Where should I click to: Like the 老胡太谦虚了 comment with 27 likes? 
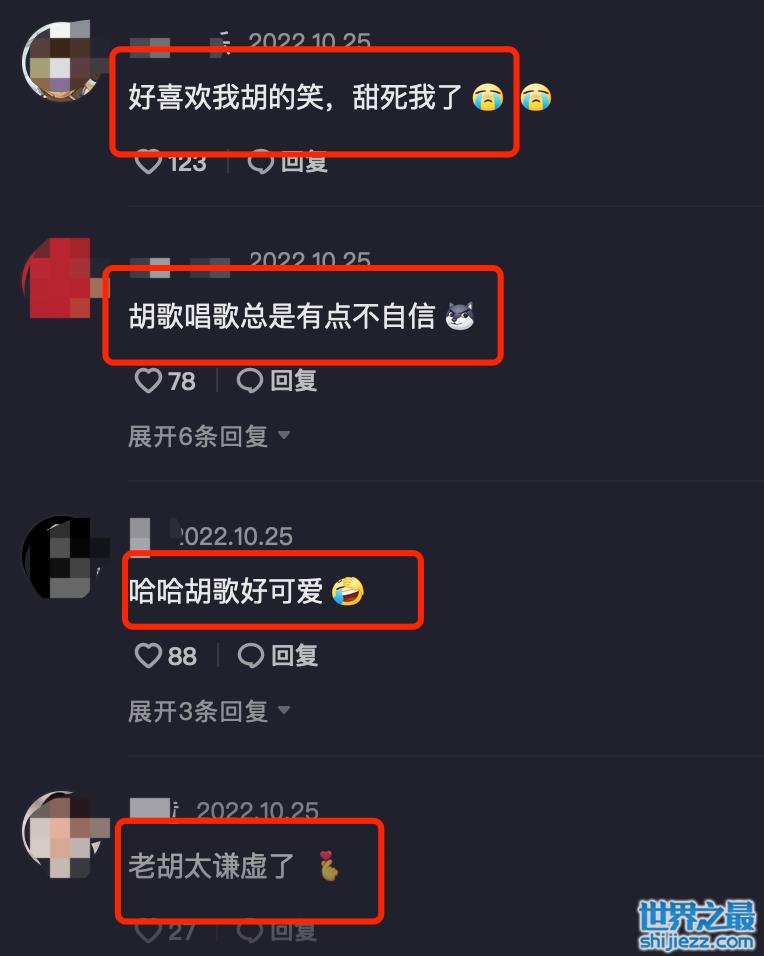[x=148, y=931]
